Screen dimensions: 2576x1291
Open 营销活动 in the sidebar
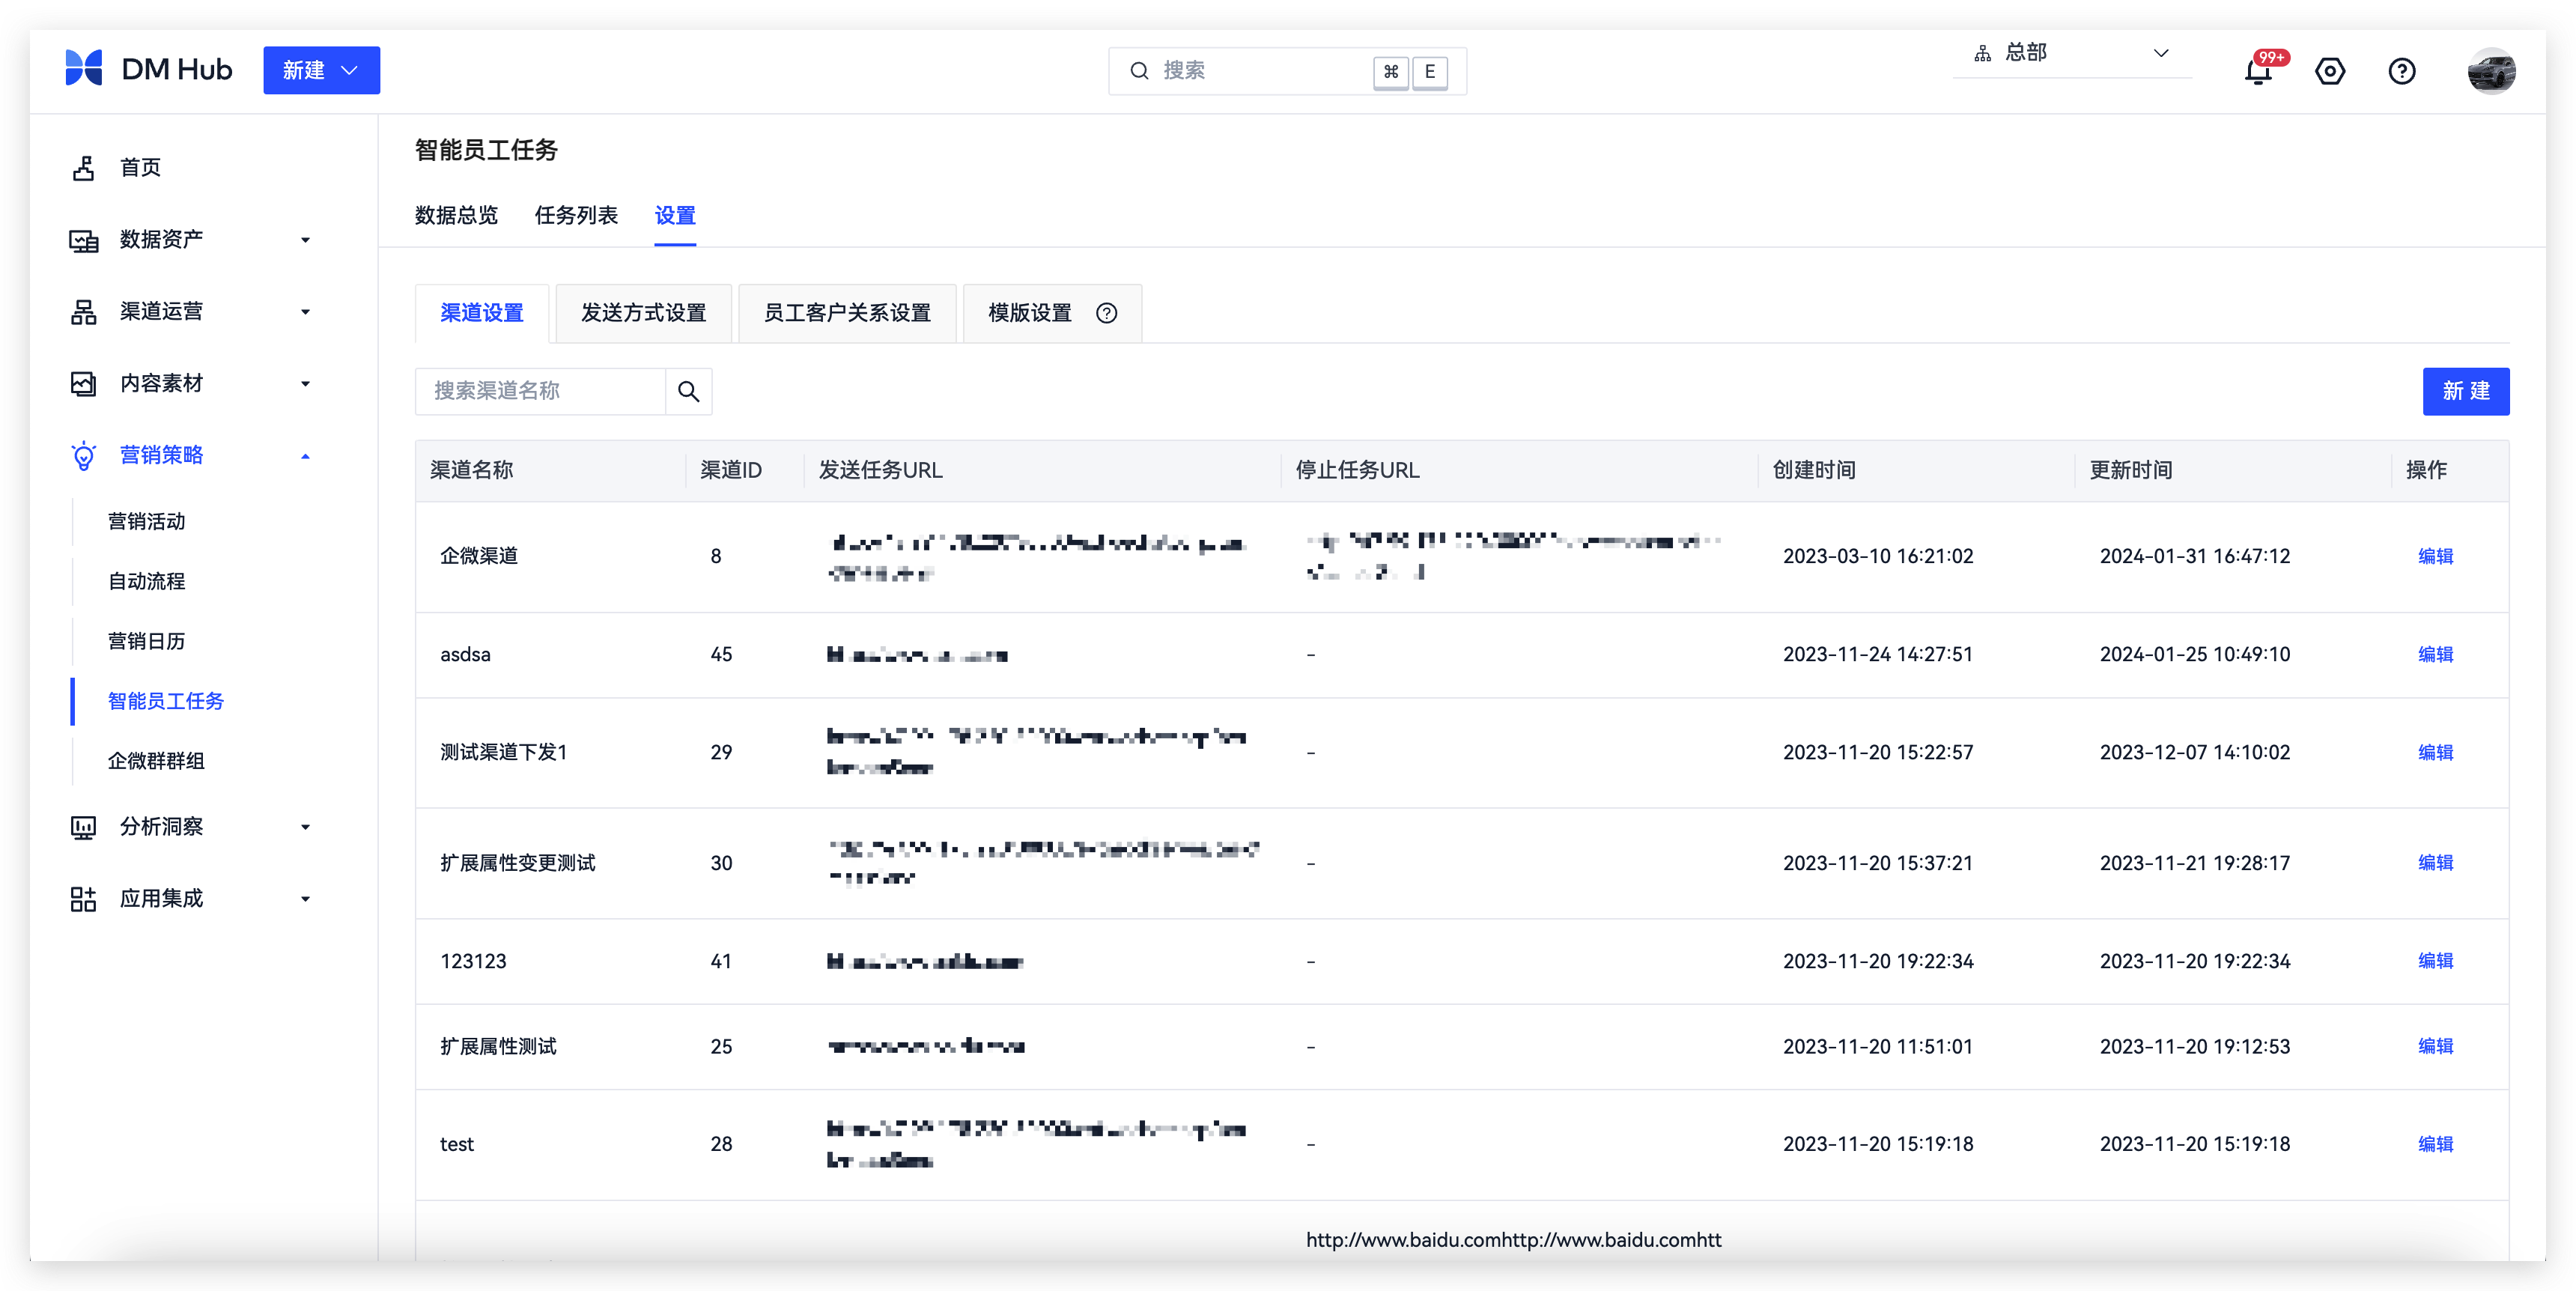pos(147,522)
